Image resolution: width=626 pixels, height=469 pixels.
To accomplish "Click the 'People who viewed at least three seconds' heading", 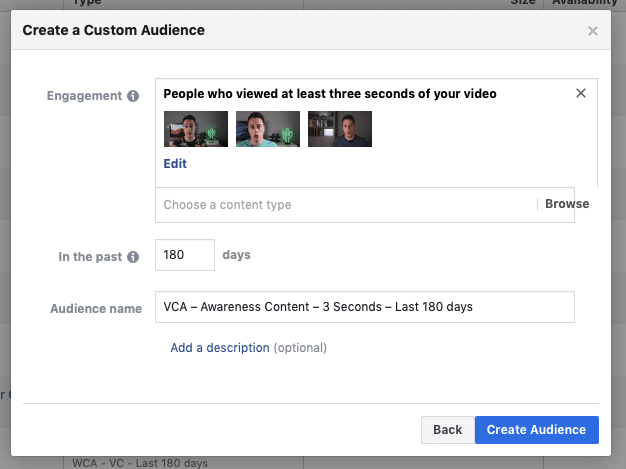I will coord(330,94).
